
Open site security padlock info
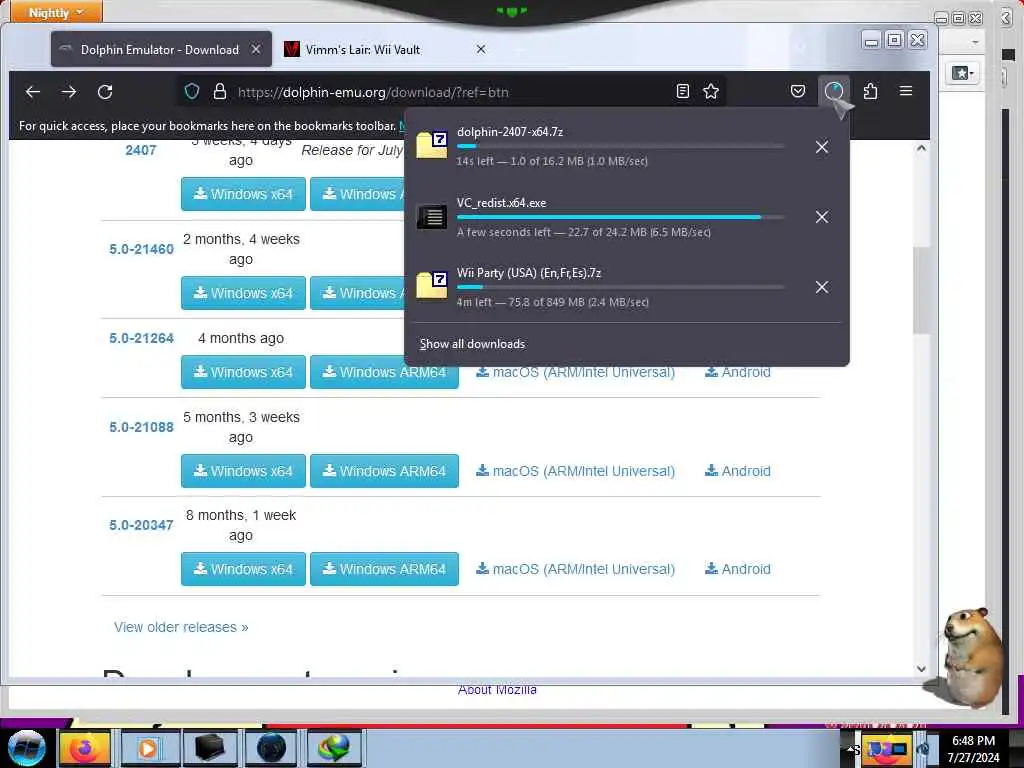[220, 91]
